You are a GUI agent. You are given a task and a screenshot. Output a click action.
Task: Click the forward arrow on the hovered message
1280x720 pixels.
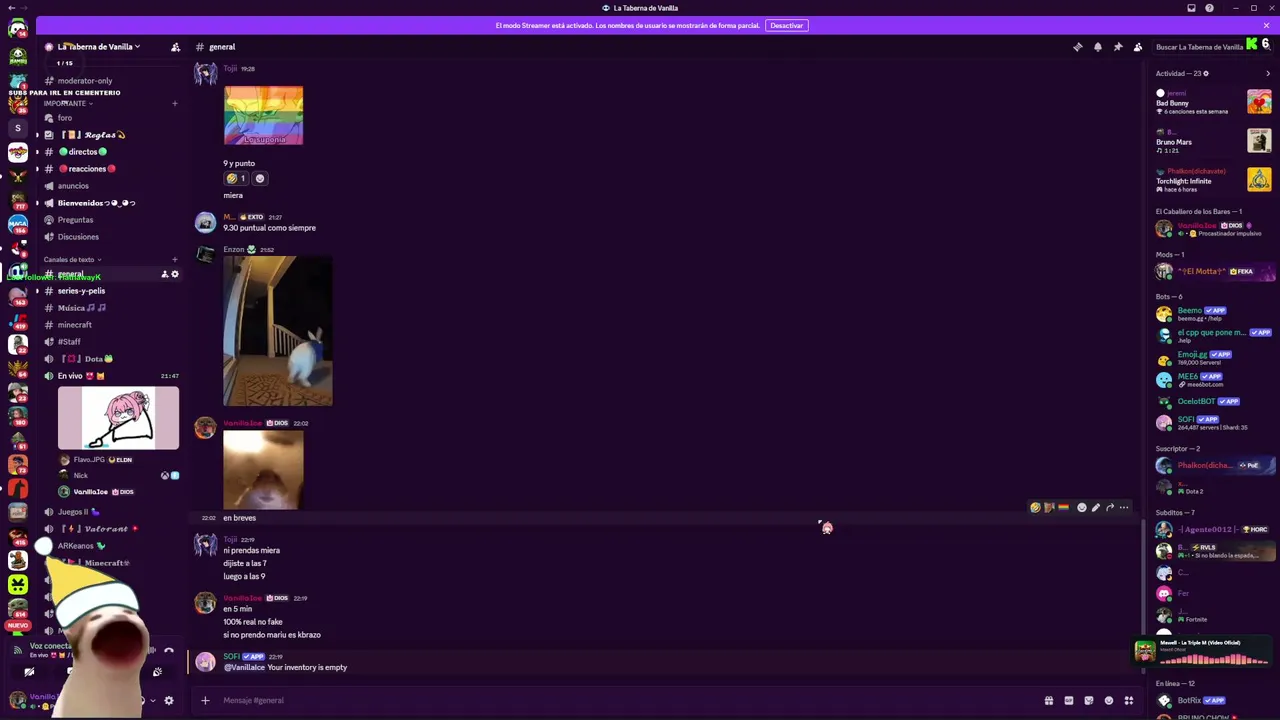1110,508
